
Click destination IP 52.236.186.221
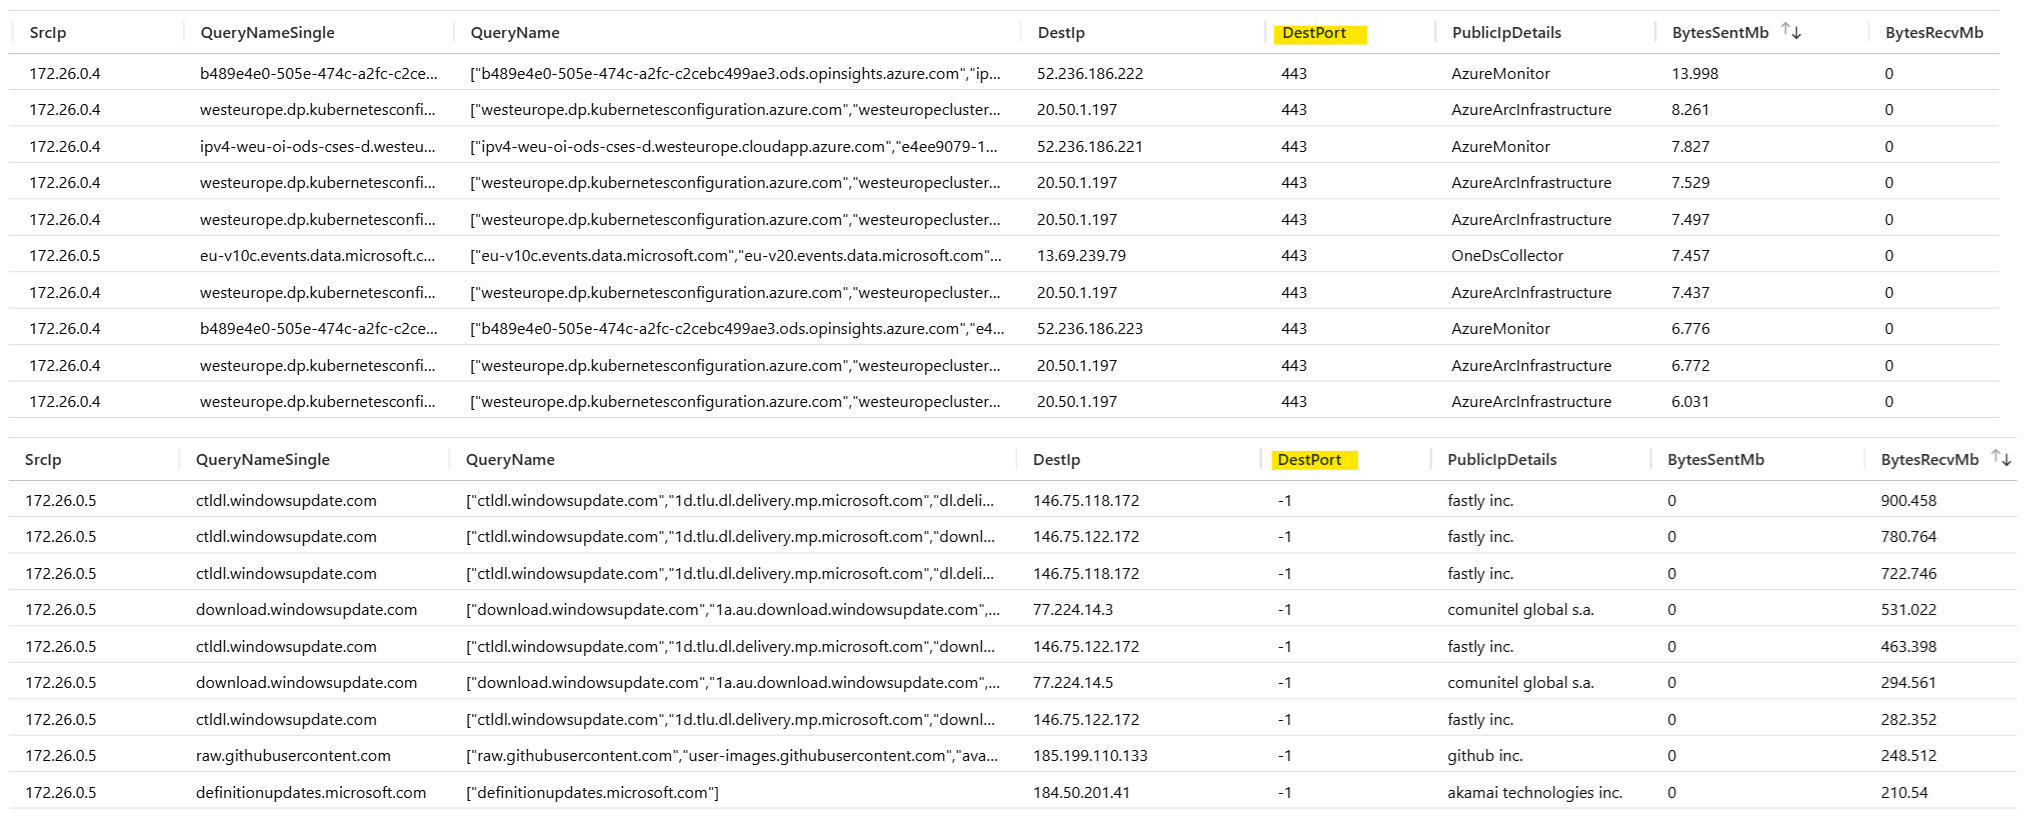tap(1090, 147)
